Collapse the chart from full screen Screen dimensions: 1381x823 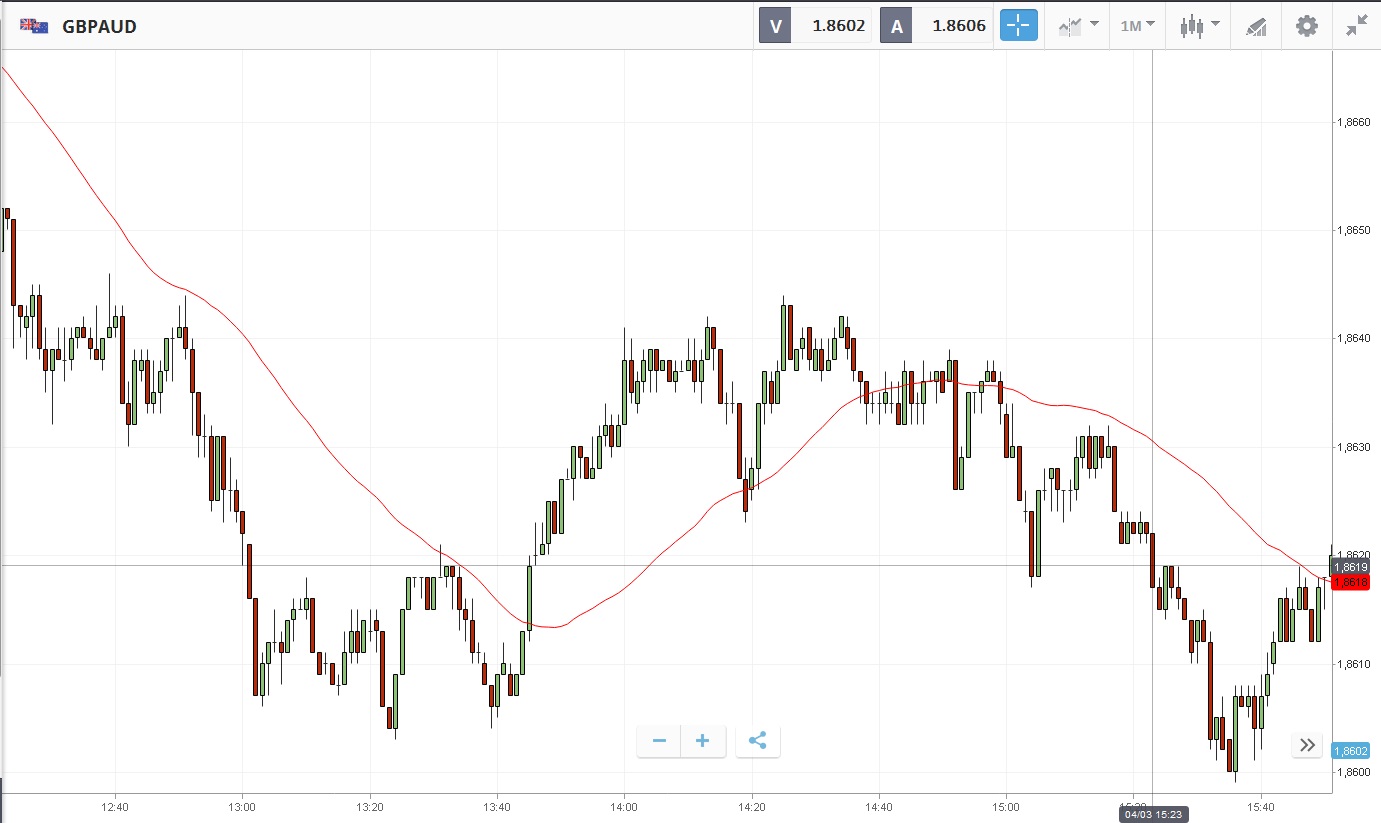(x=1357, y=26)
